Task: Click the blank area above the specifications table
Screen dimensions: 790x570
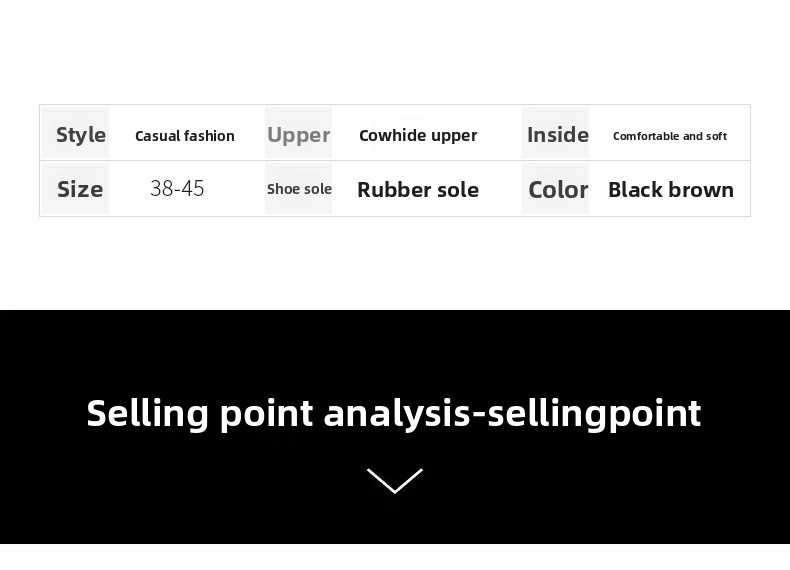Action: (395, 50)
